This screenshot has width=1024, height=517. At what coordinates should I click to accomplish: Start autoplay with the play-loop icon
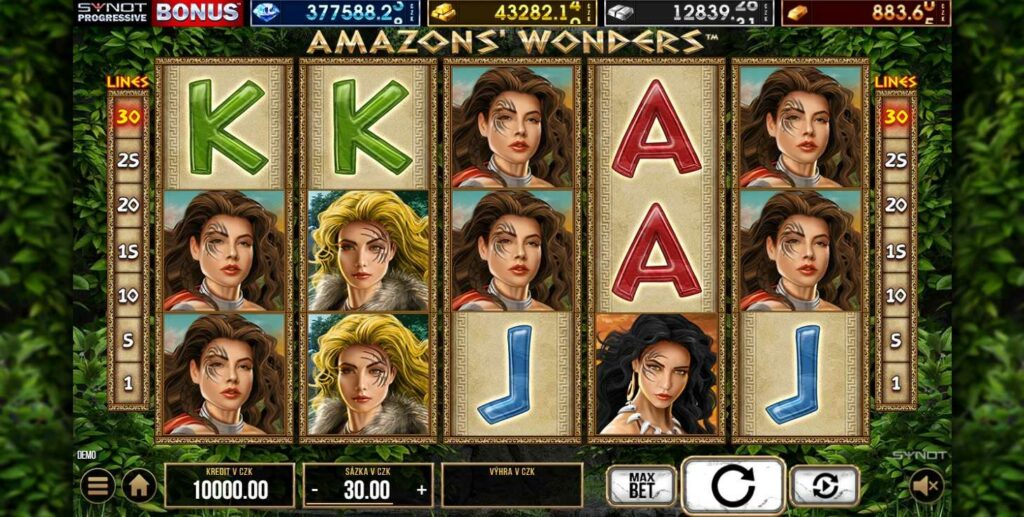[824, 486]
